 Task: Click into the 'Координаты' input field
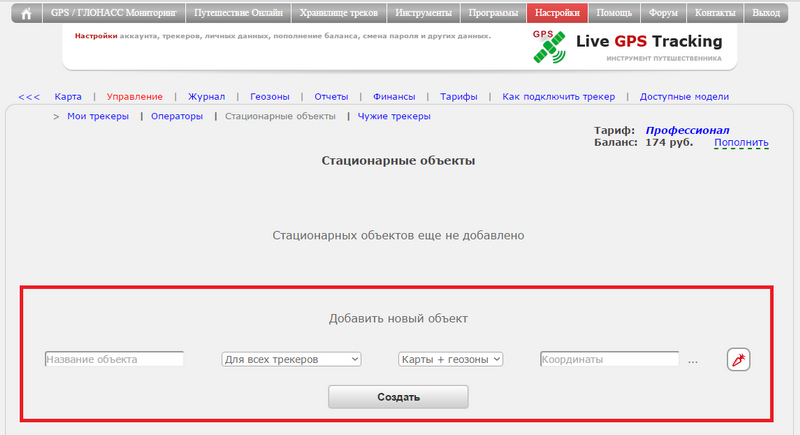click(609, 359)
